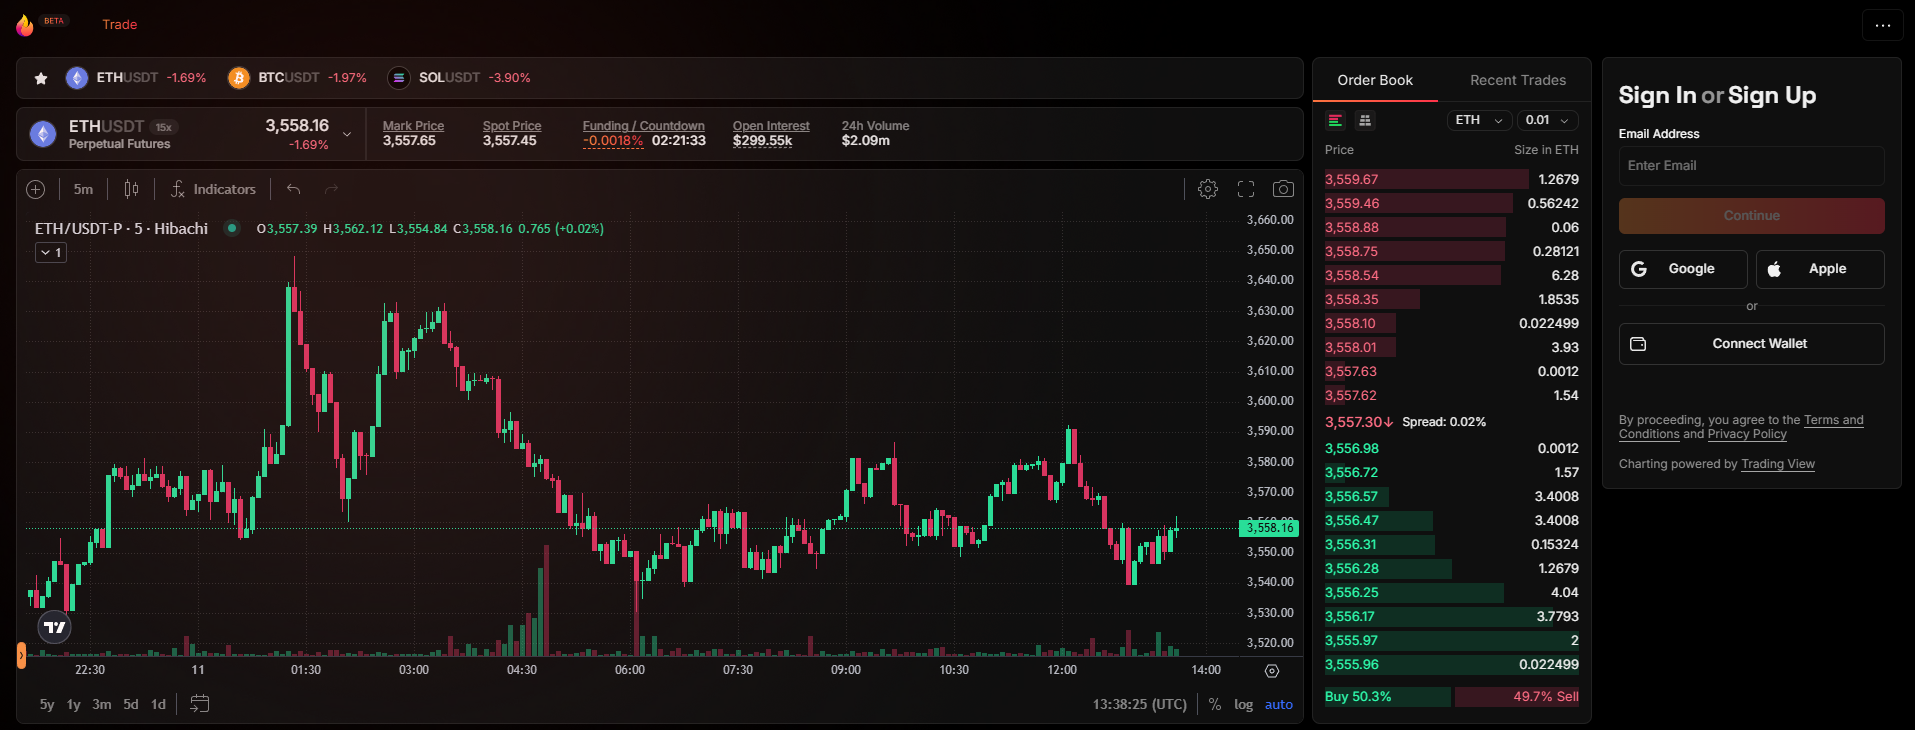Click the redo arrow on chart toolbar

[x=331, y=189]
